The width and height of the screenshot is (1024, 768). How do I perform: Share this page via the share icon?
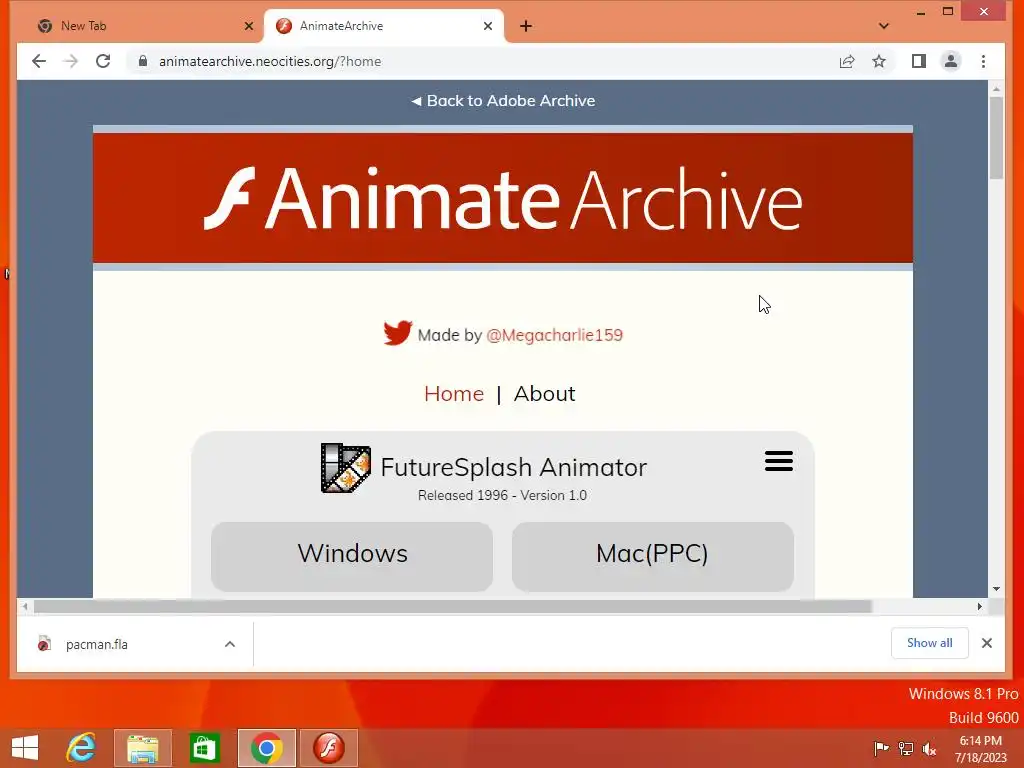click(x=847, y=61)
